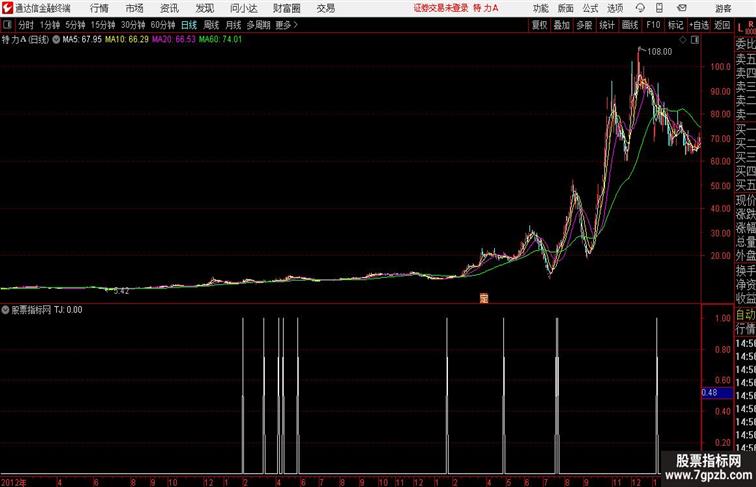Click the 游客 user account label
Screen dimensions: 756x487
723,8
